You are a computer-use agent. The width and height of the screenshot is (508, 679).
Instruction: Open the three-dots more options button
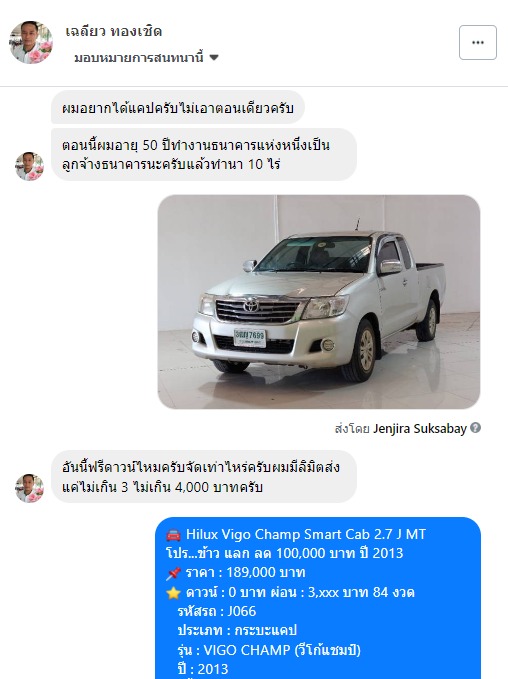pyautogui.click(x=478, y=42)
